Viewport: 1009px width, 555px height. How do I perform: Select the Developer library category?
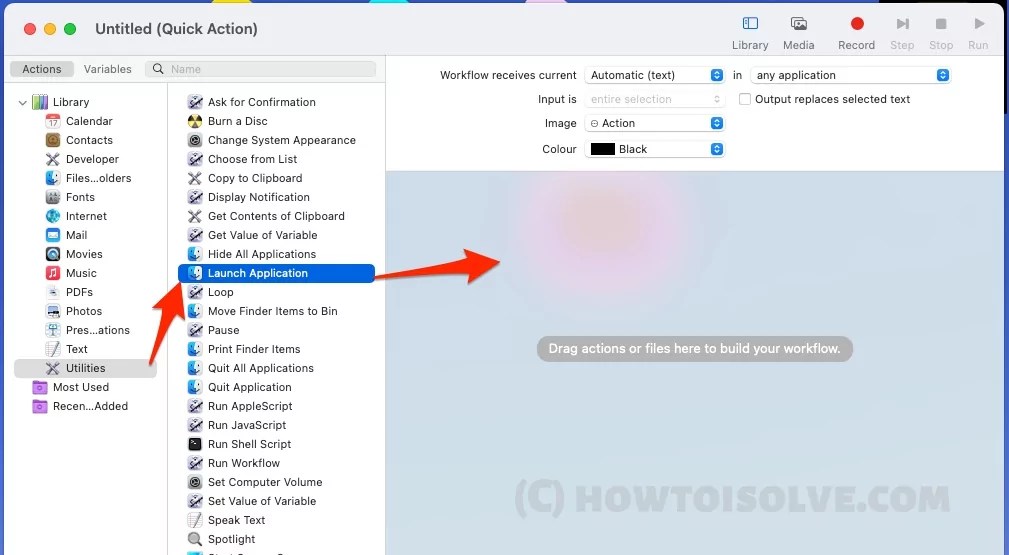click(92, 159)
